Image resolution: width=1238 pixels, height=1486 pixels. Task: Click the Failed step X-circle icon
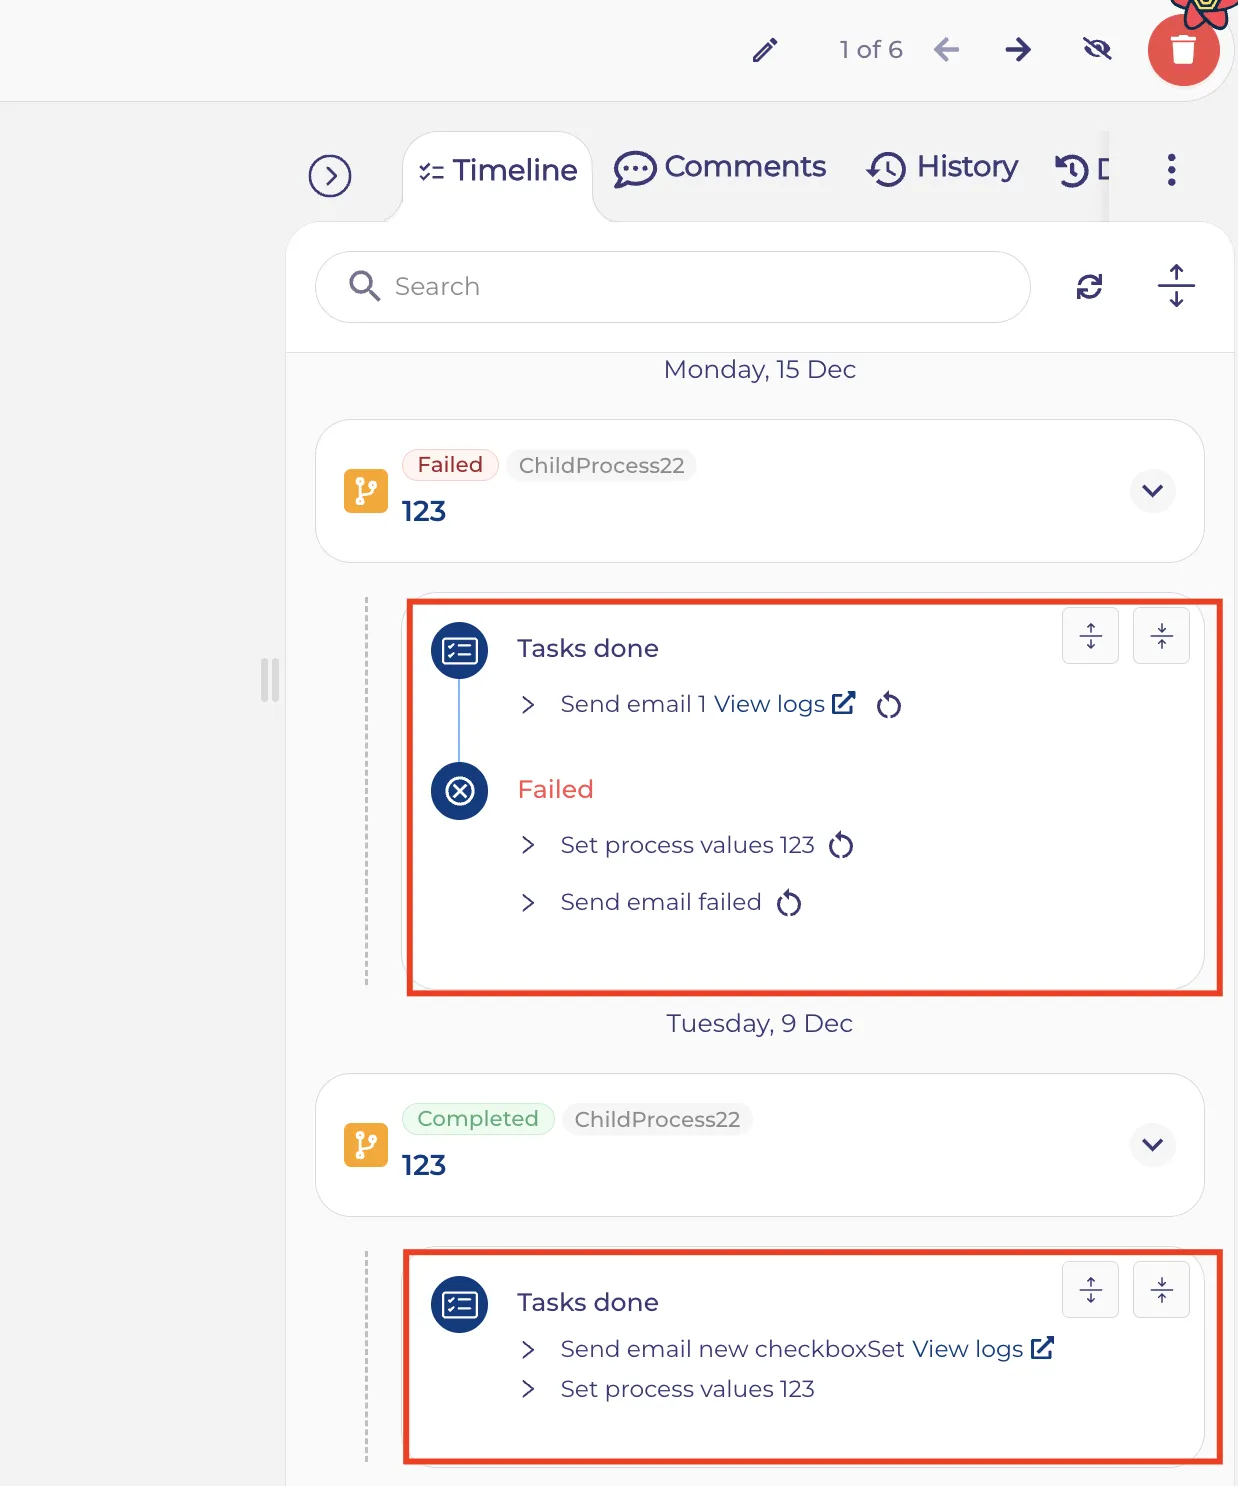click(460, 791)
